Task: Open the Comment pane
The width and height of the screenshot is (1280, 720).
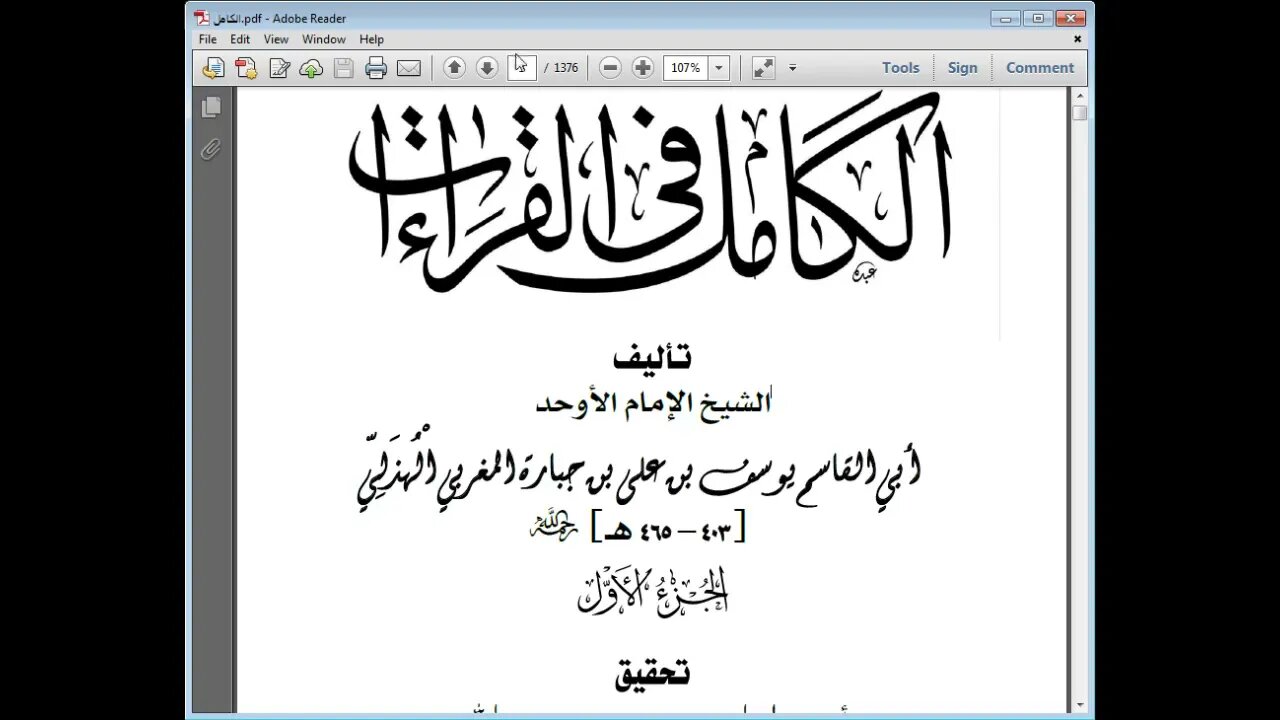Action: [1040, 68]
